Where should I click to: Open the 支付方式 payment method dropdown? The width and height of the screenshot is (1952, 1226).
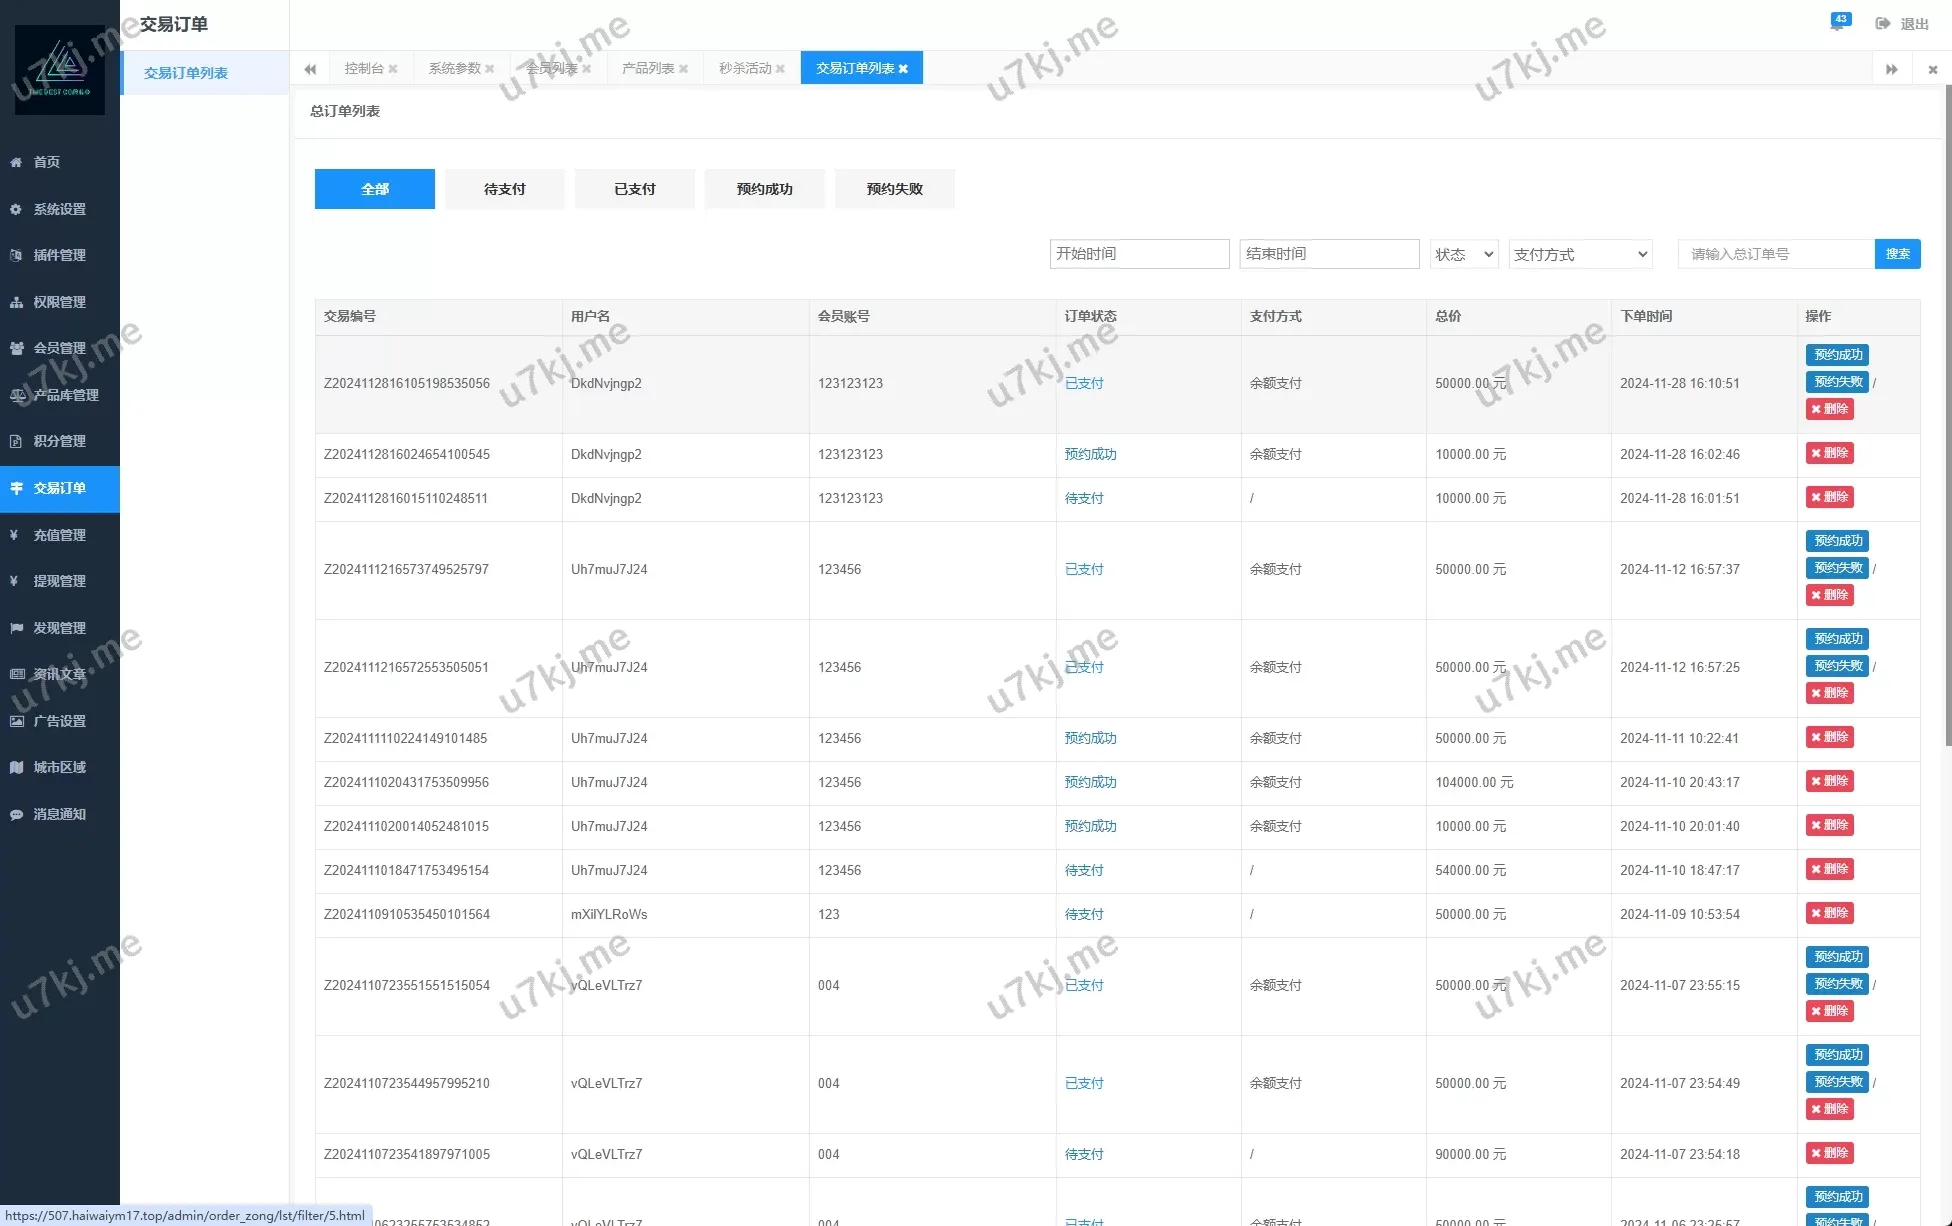click(x=1579, y=254)
